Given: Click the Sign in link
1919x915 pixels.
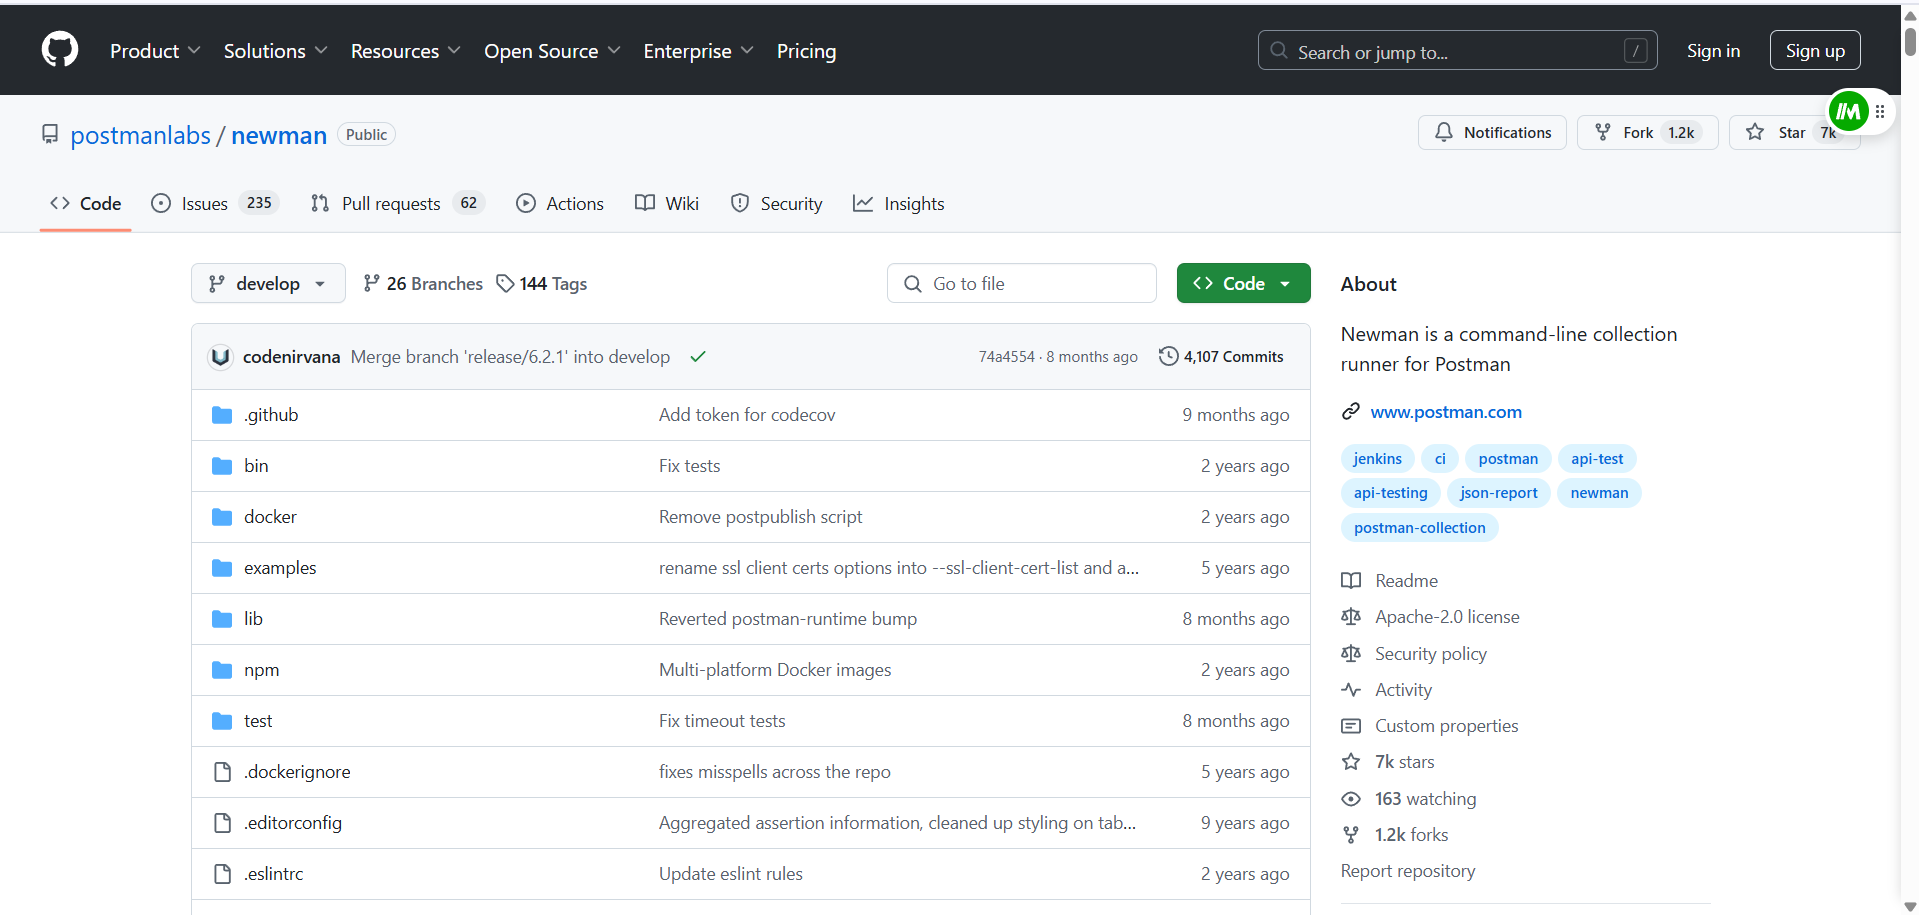Looking at the screenshot, I should click(1713, 50).
